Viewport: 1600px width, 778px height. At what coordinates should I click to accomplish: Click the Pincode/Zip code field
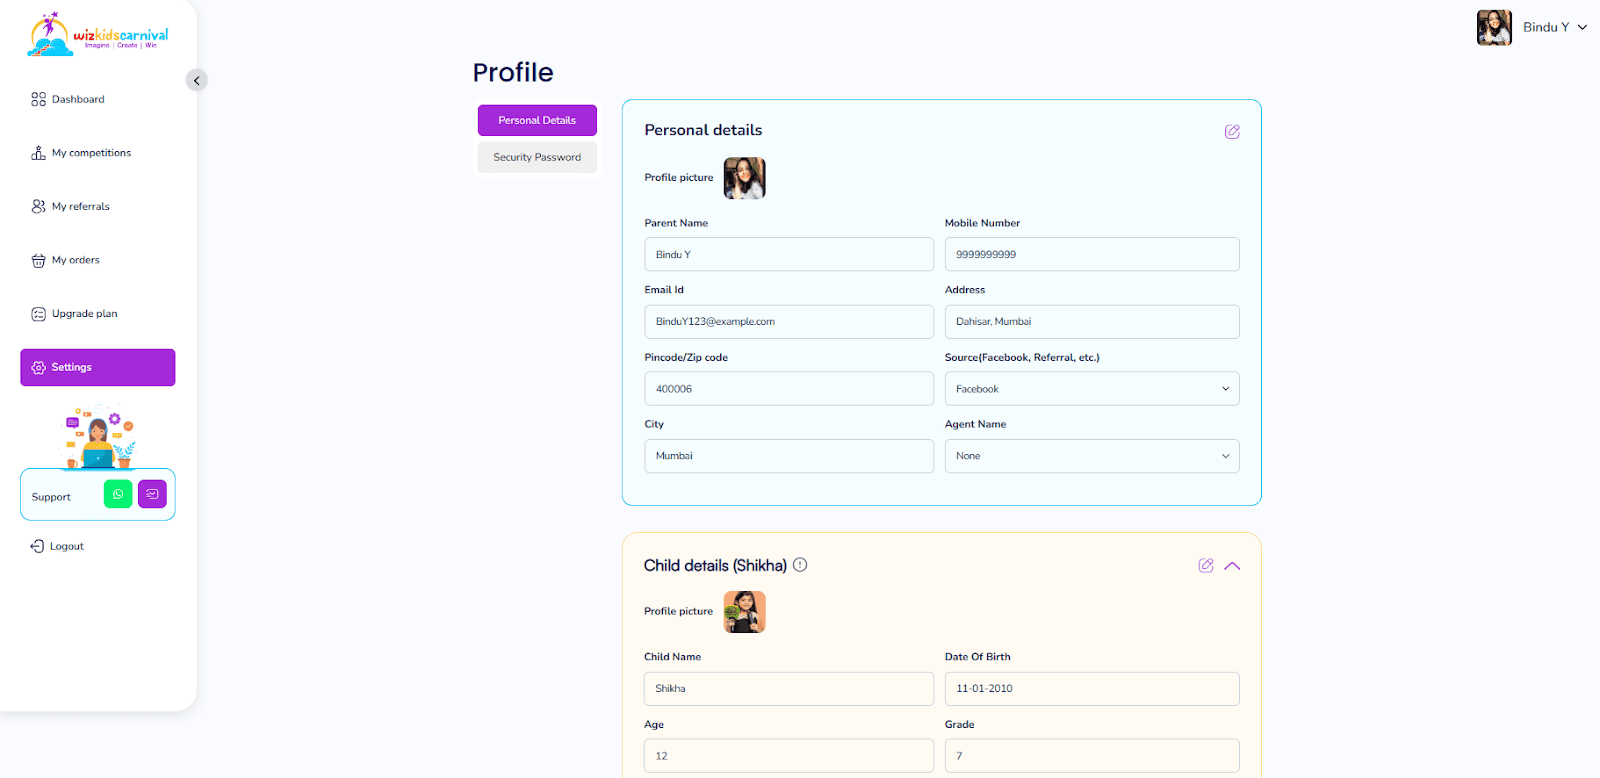coord(789,389)
